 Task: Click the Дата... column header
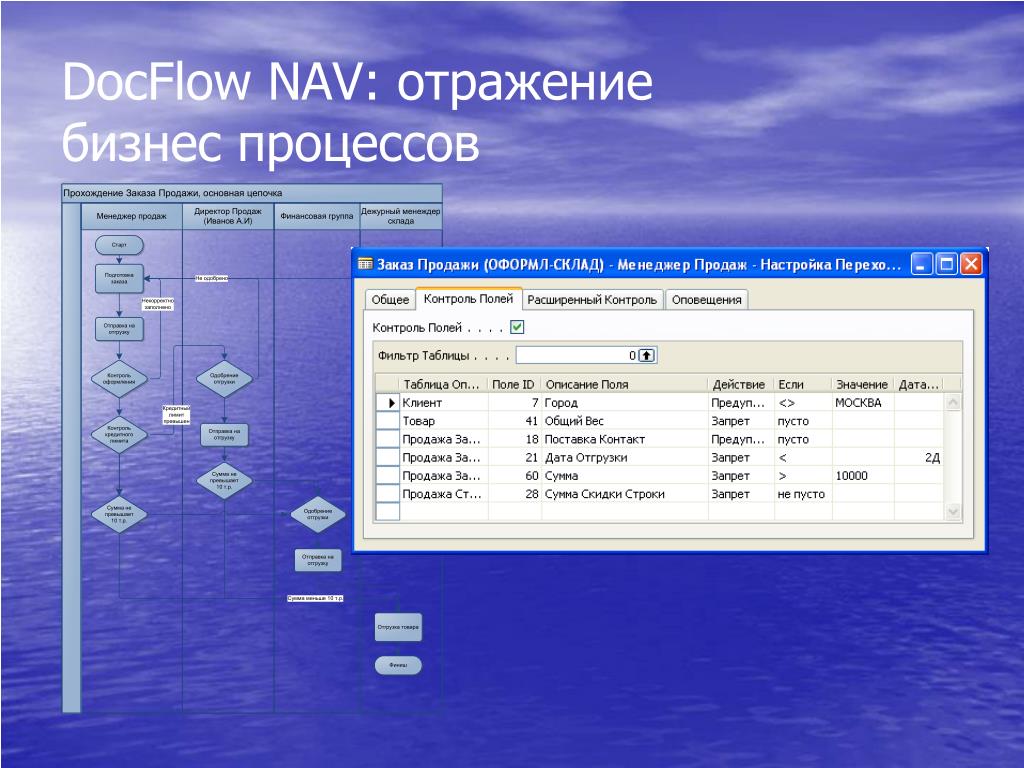(x=919, y=385)
